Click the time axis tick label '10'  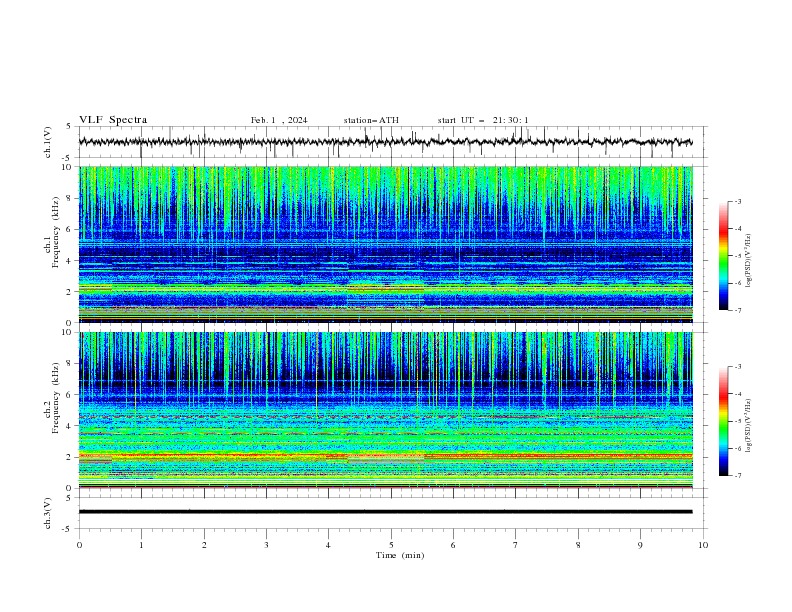point(703,545)
